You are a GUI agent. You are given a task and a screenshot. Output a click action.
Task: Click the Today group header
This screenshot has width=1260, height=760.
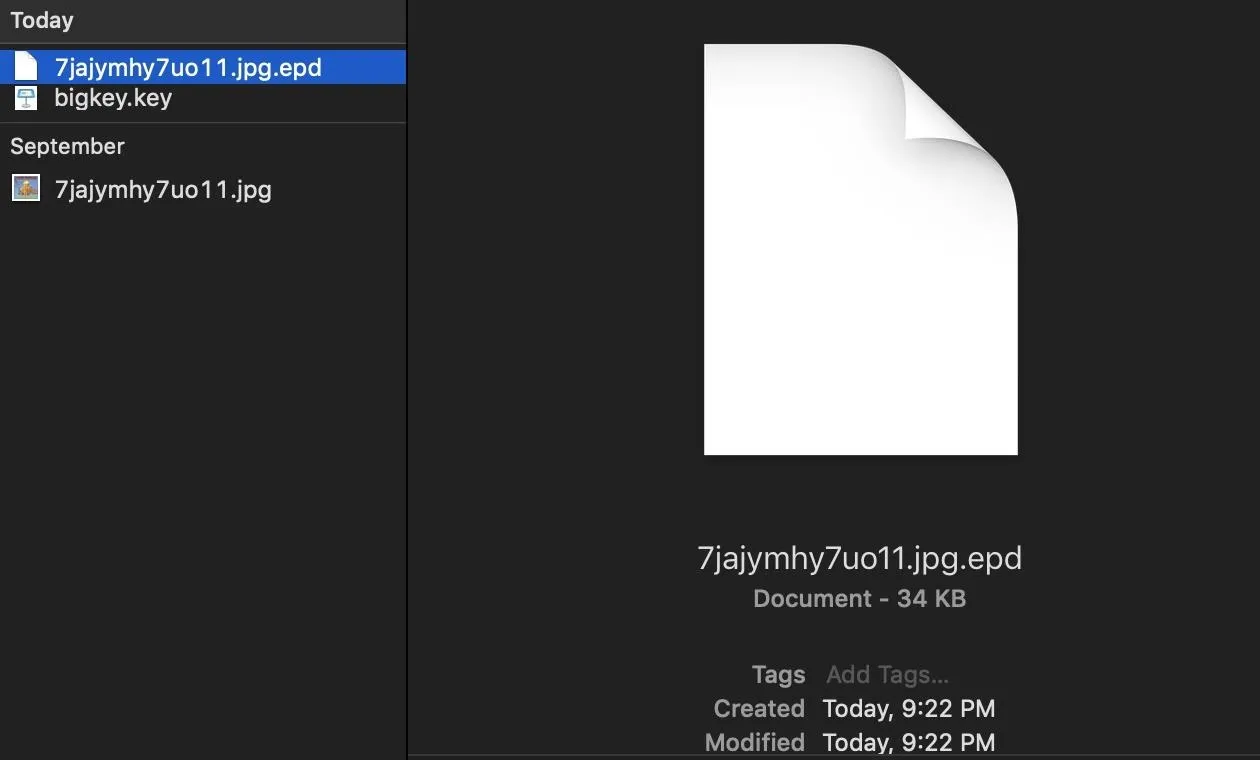pos(42,20)
